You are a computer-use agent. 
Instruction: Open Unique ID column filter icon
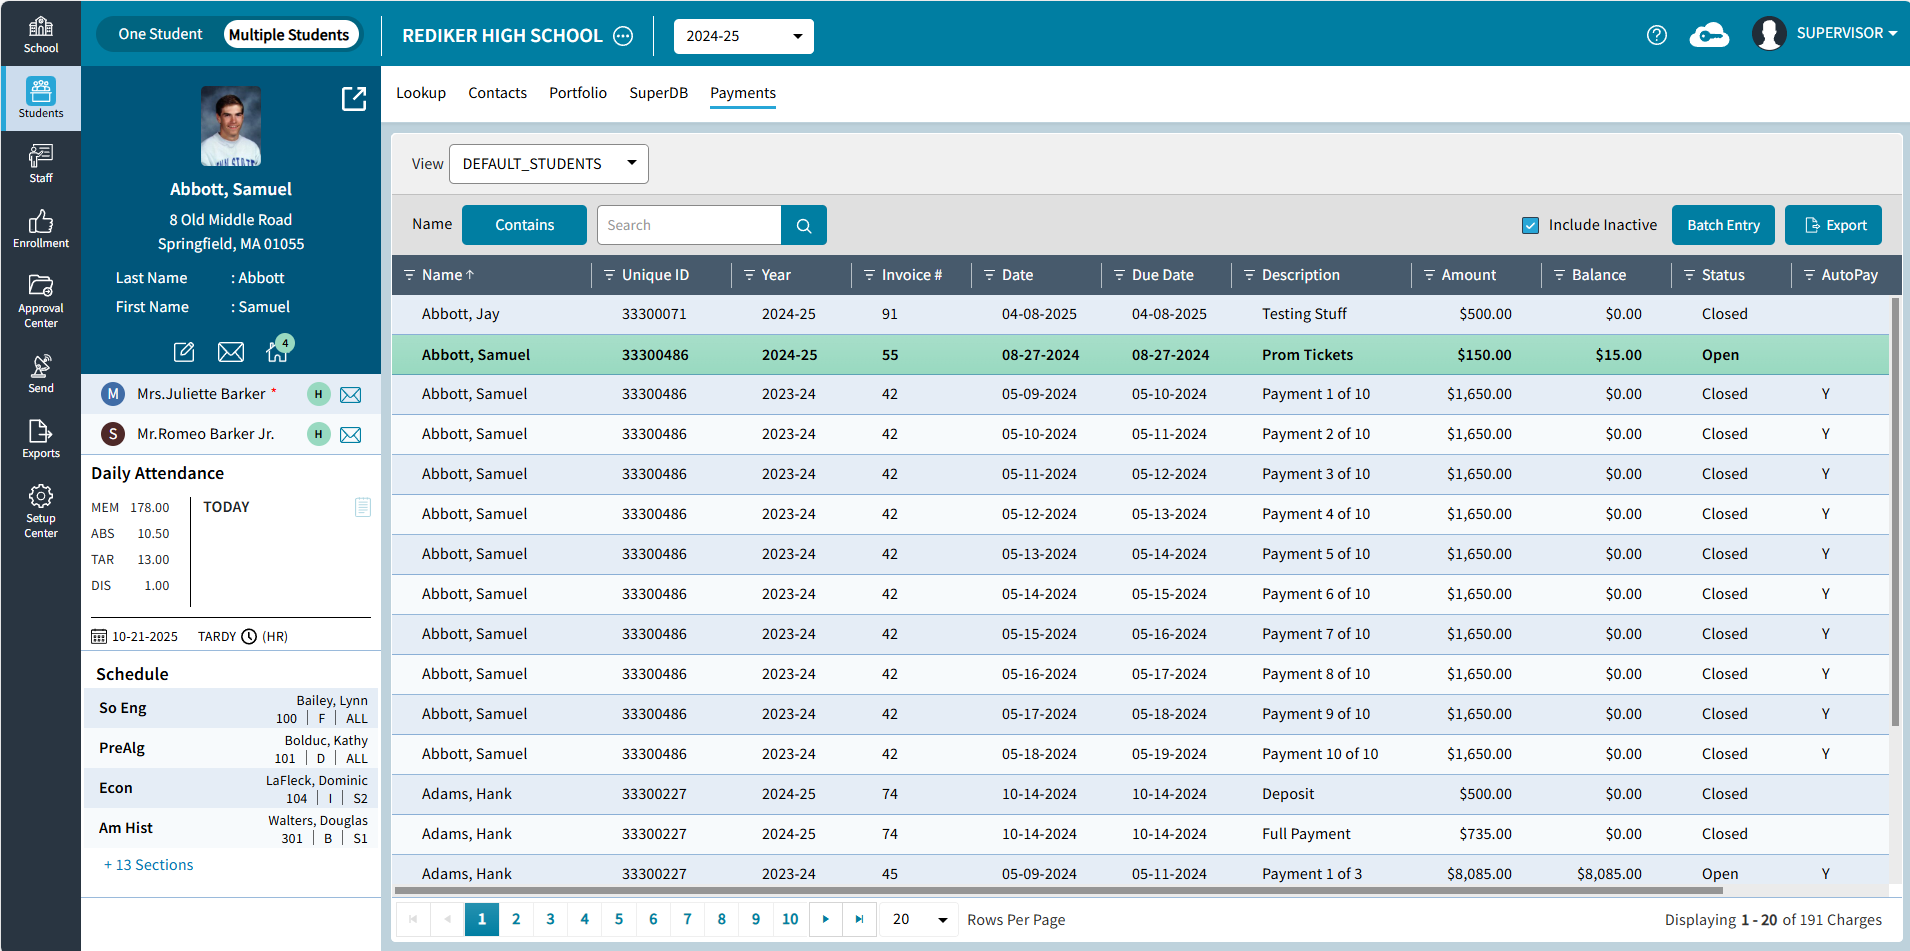[609, 275]
